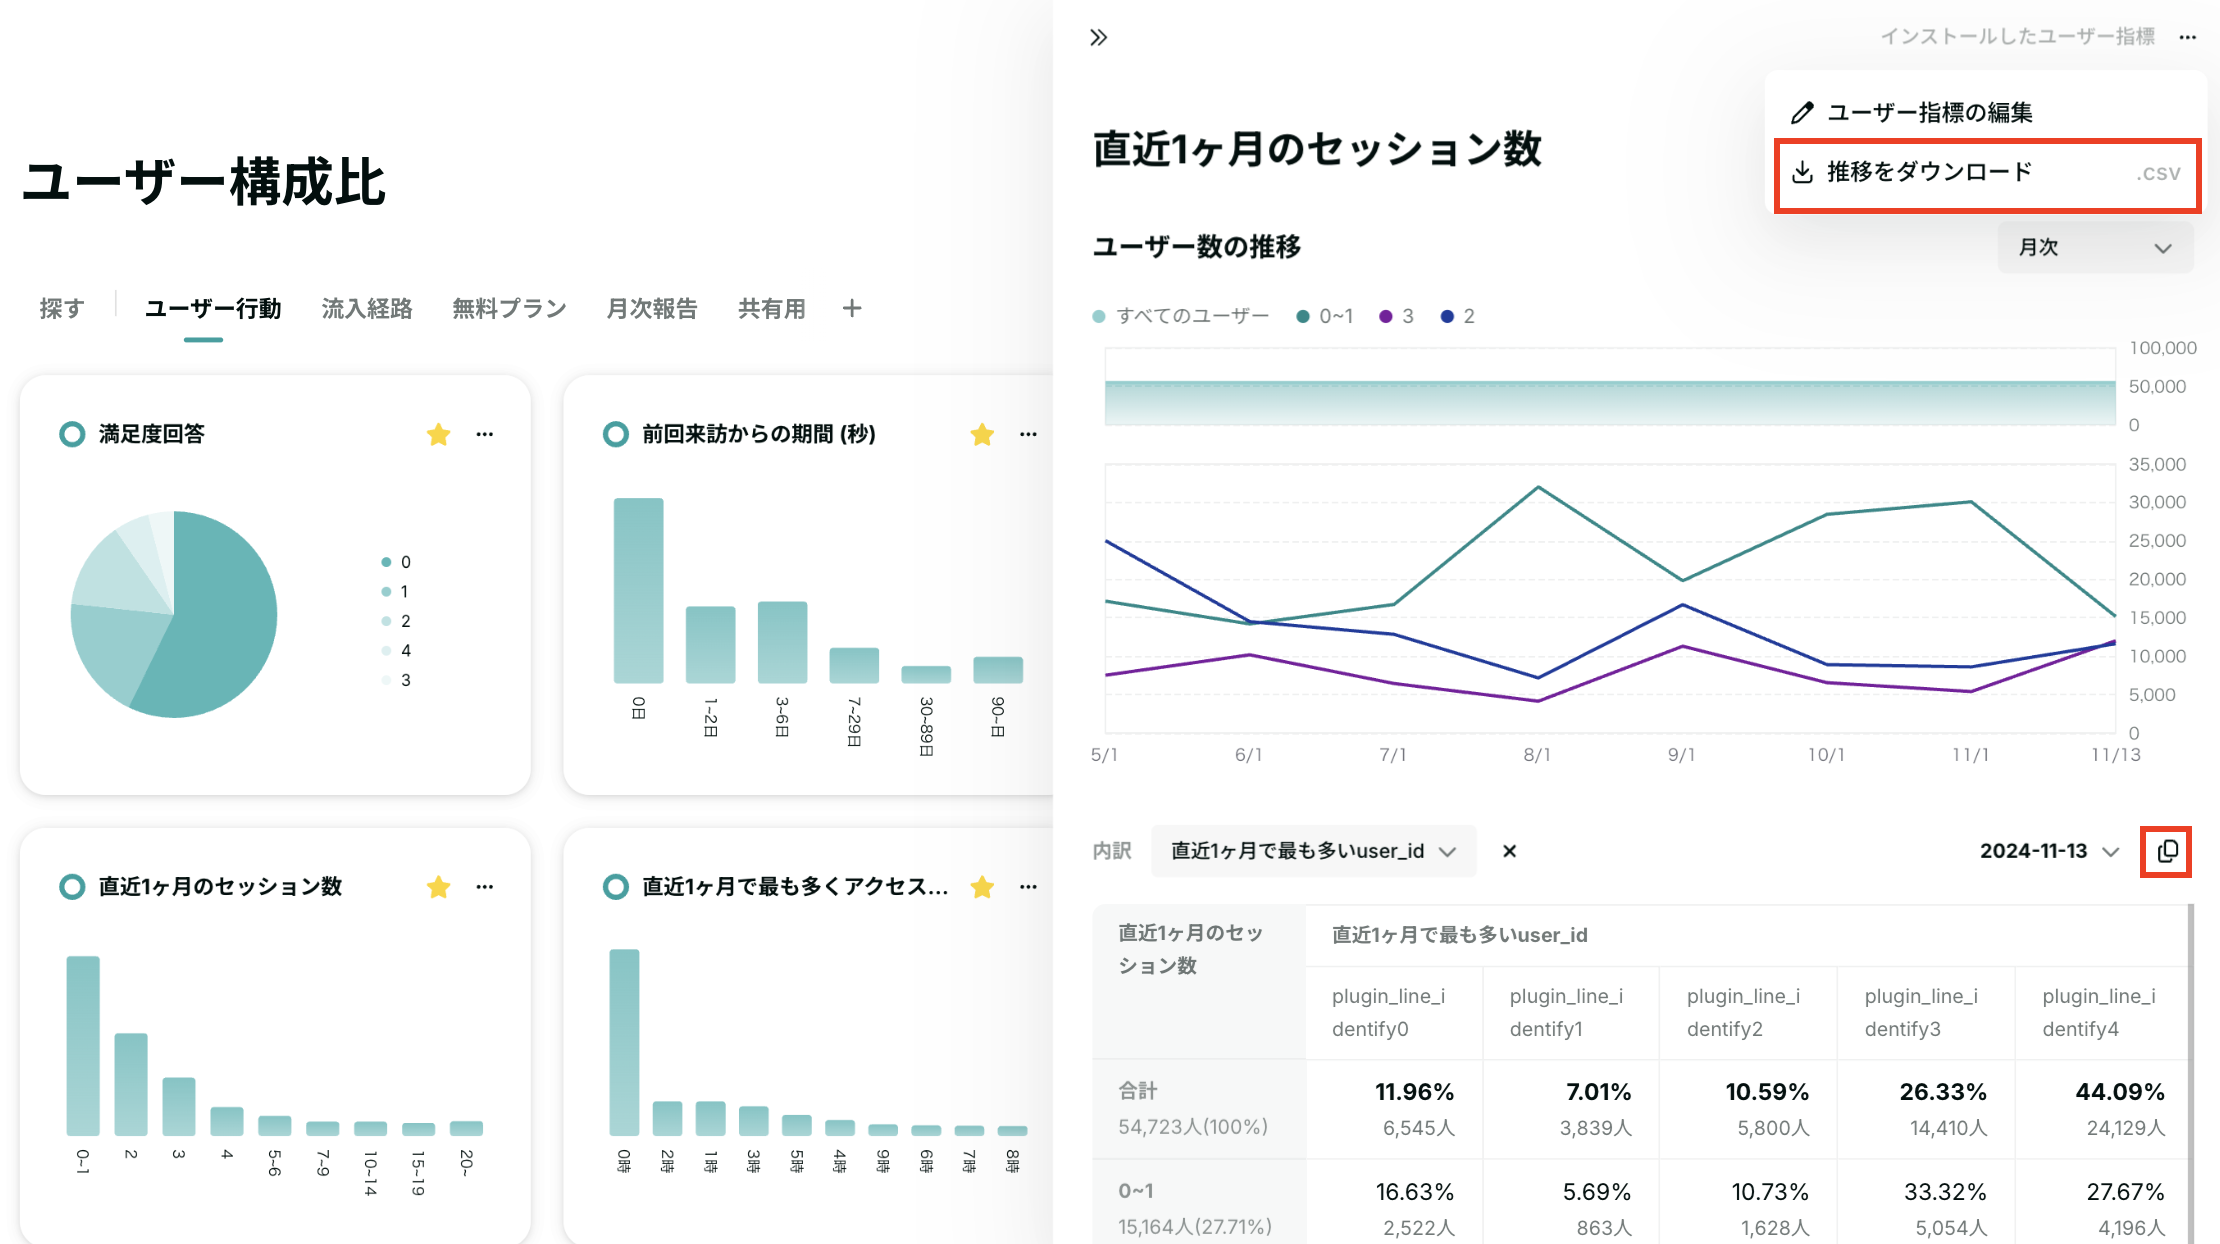
Task: Copy the breakdown table with the copy icon
Action: [x=2167, y=851]
